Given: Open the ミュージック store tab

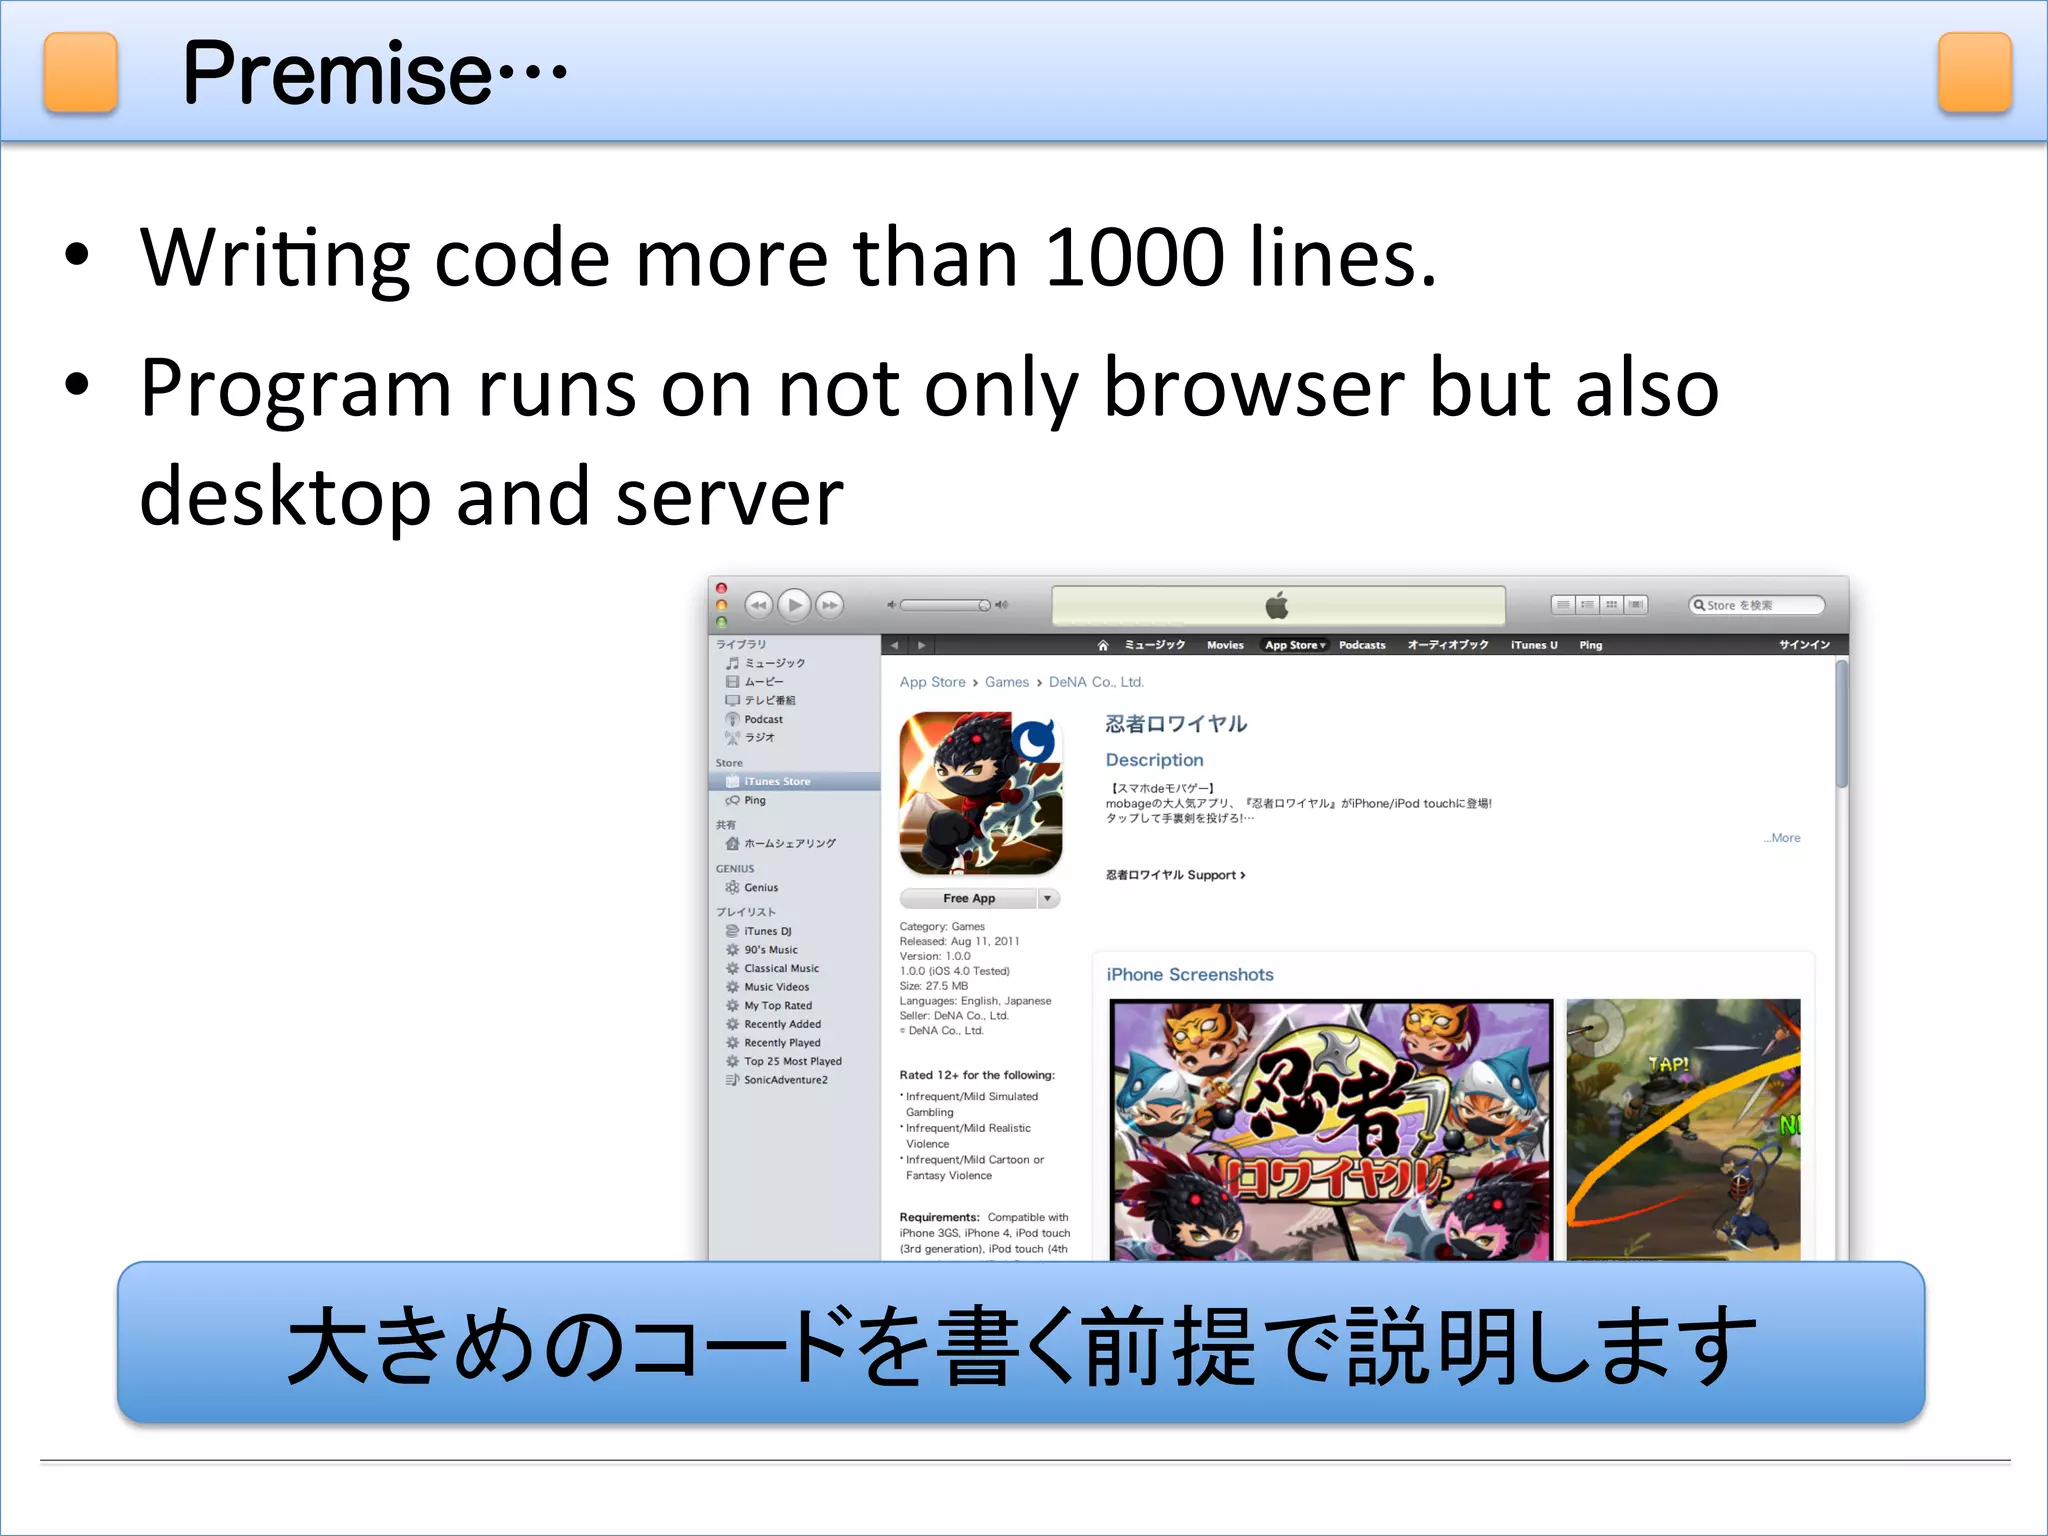Looking at the screenshot, I should [x=1155, y=645].
